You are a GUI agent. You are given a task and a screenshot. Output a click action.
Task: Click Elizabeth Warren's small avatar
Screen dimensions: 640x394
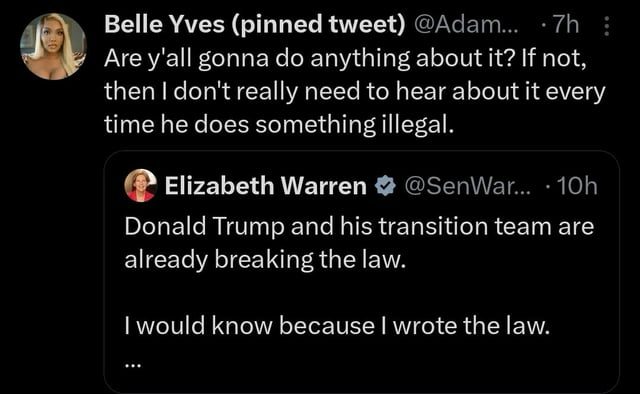(140, 185)
